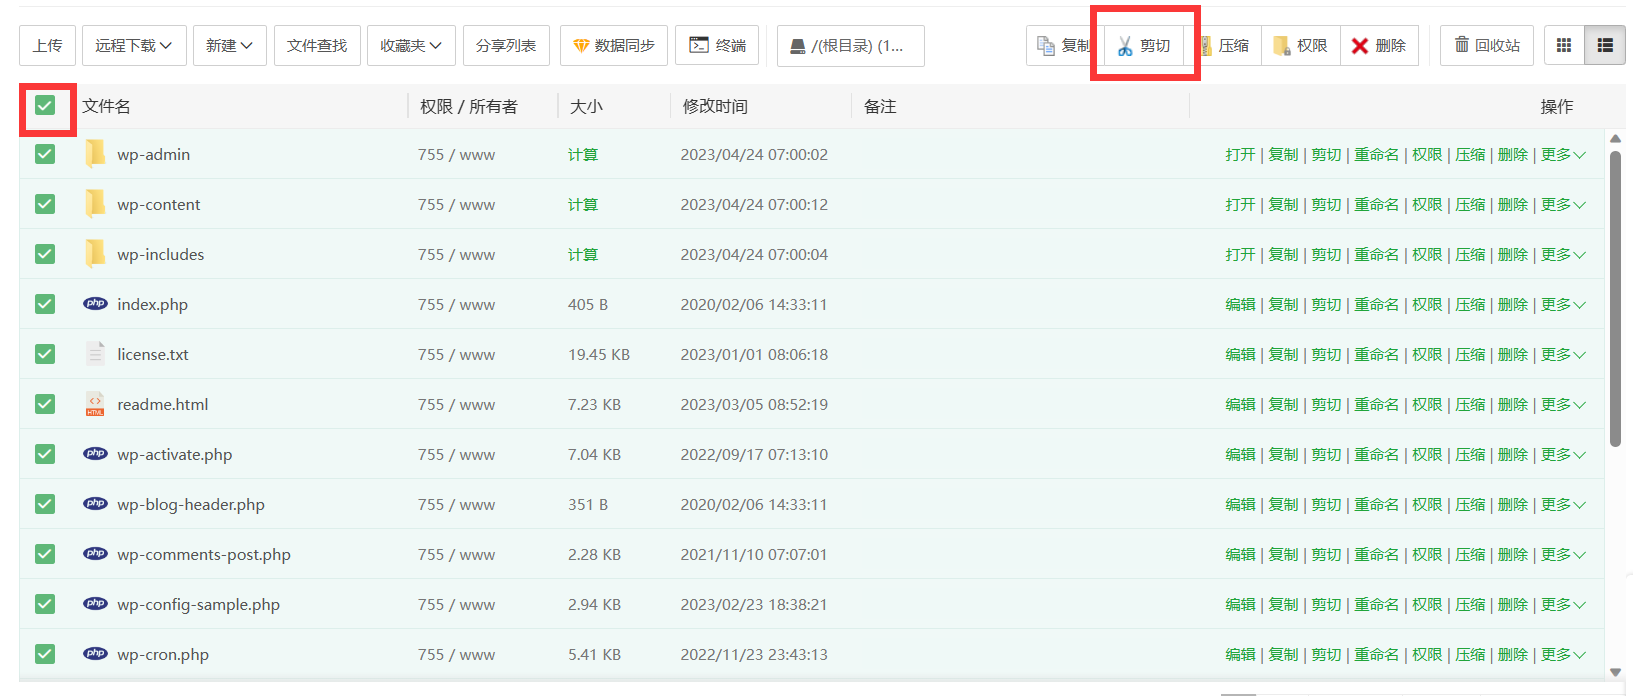Open Data Sync with diamond icon
Screen dimensions: 1633x696
tap(613, 46)
